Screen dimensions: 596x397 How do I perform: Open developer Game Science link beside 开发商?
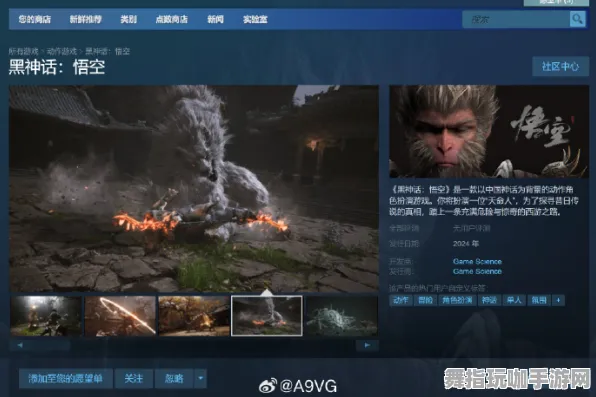tap(477, 261)
